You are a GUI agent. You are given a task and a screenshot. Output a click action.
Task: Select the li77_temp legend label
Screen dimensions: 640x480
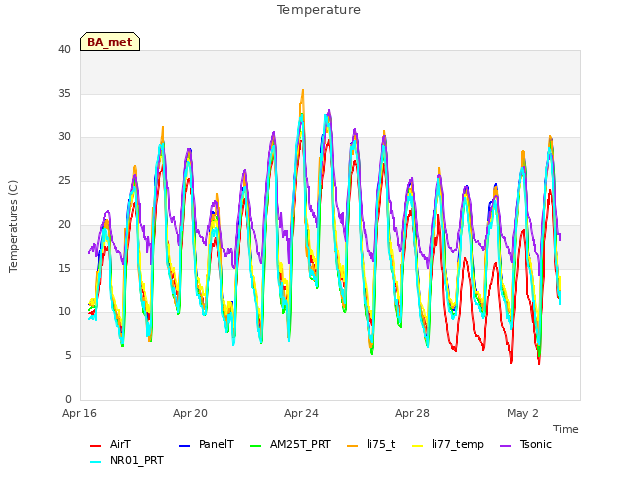tap(458, 444)
